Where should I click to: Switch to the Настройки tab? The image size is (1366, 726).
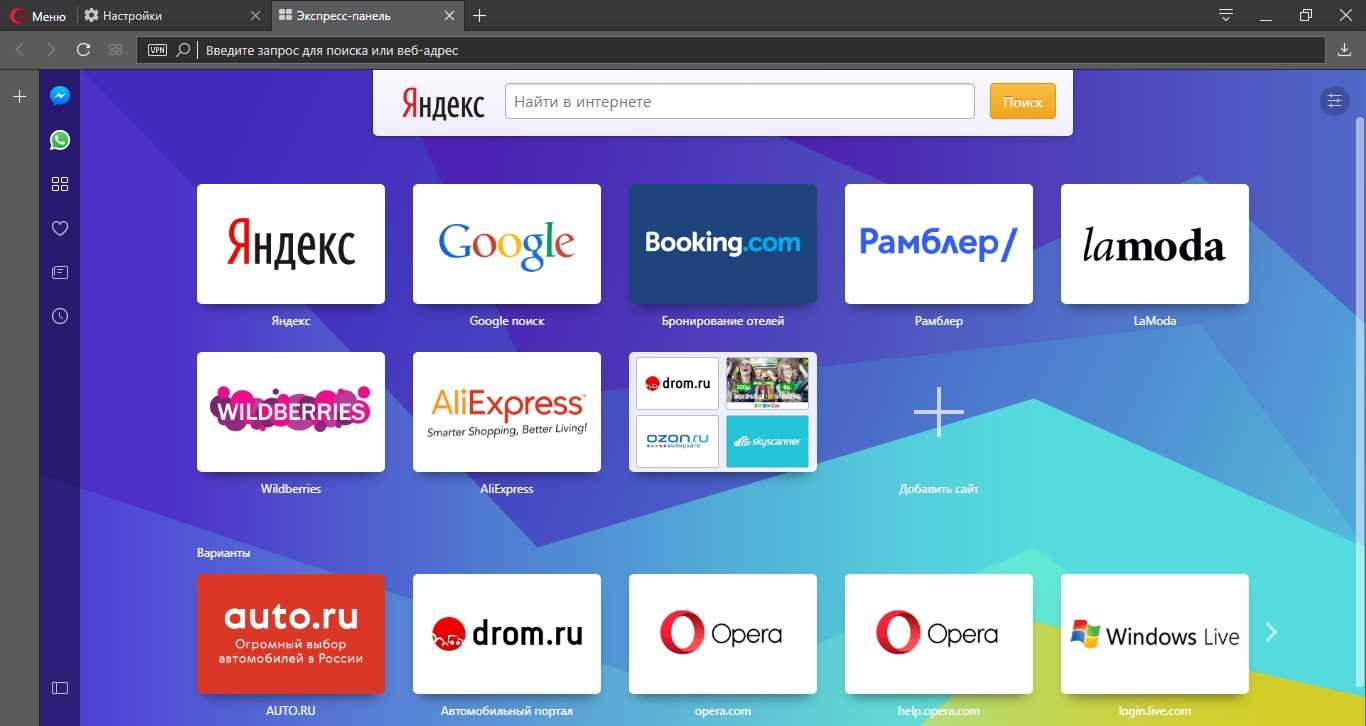[172, 16]
